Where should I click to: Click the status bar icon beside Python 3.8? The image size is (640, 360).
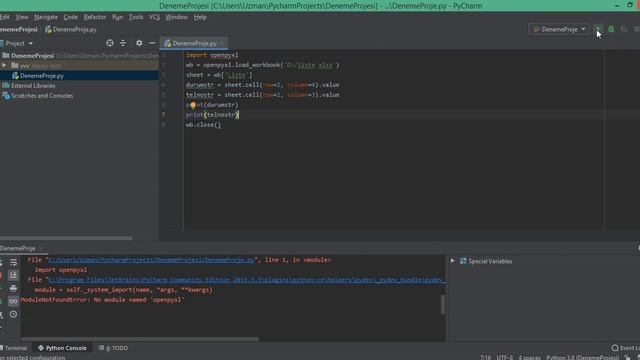click(627, 358)
